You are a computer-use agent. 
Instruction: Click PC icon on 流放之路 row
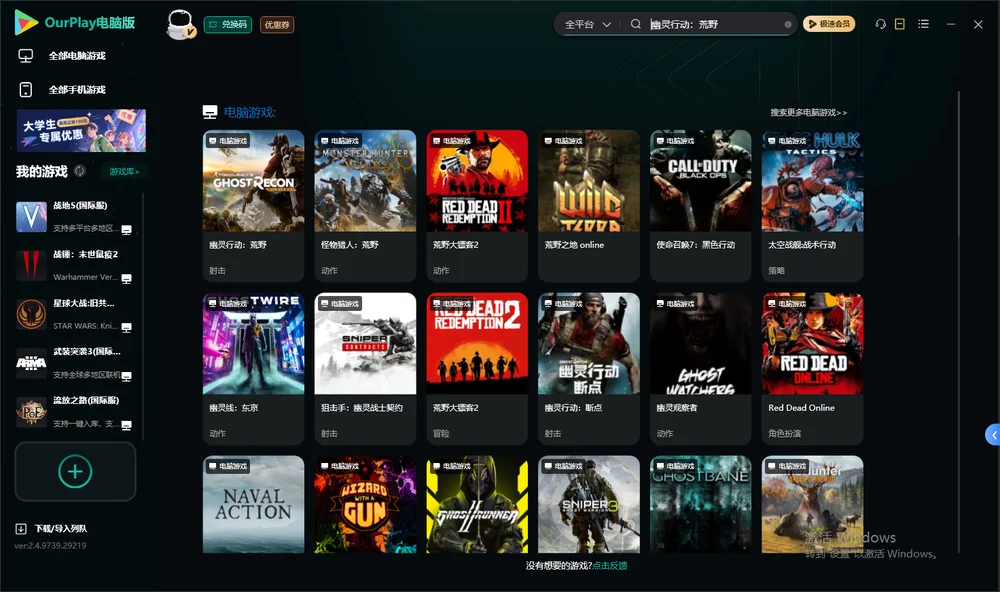[x=126, y=425]
